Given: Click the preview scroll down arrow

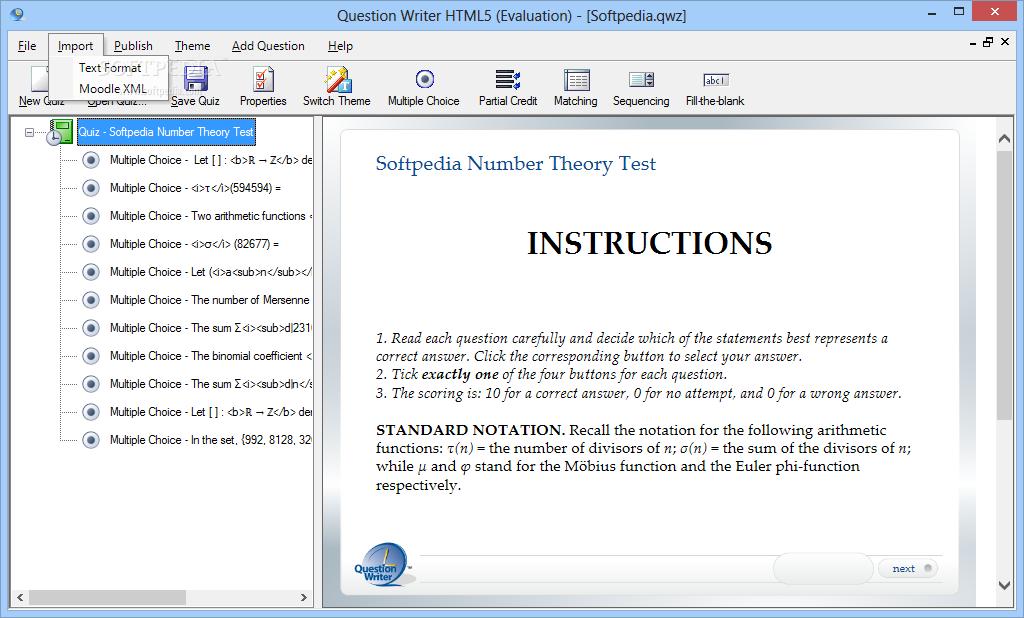Looking at the screenshot, I should 1004,585.
